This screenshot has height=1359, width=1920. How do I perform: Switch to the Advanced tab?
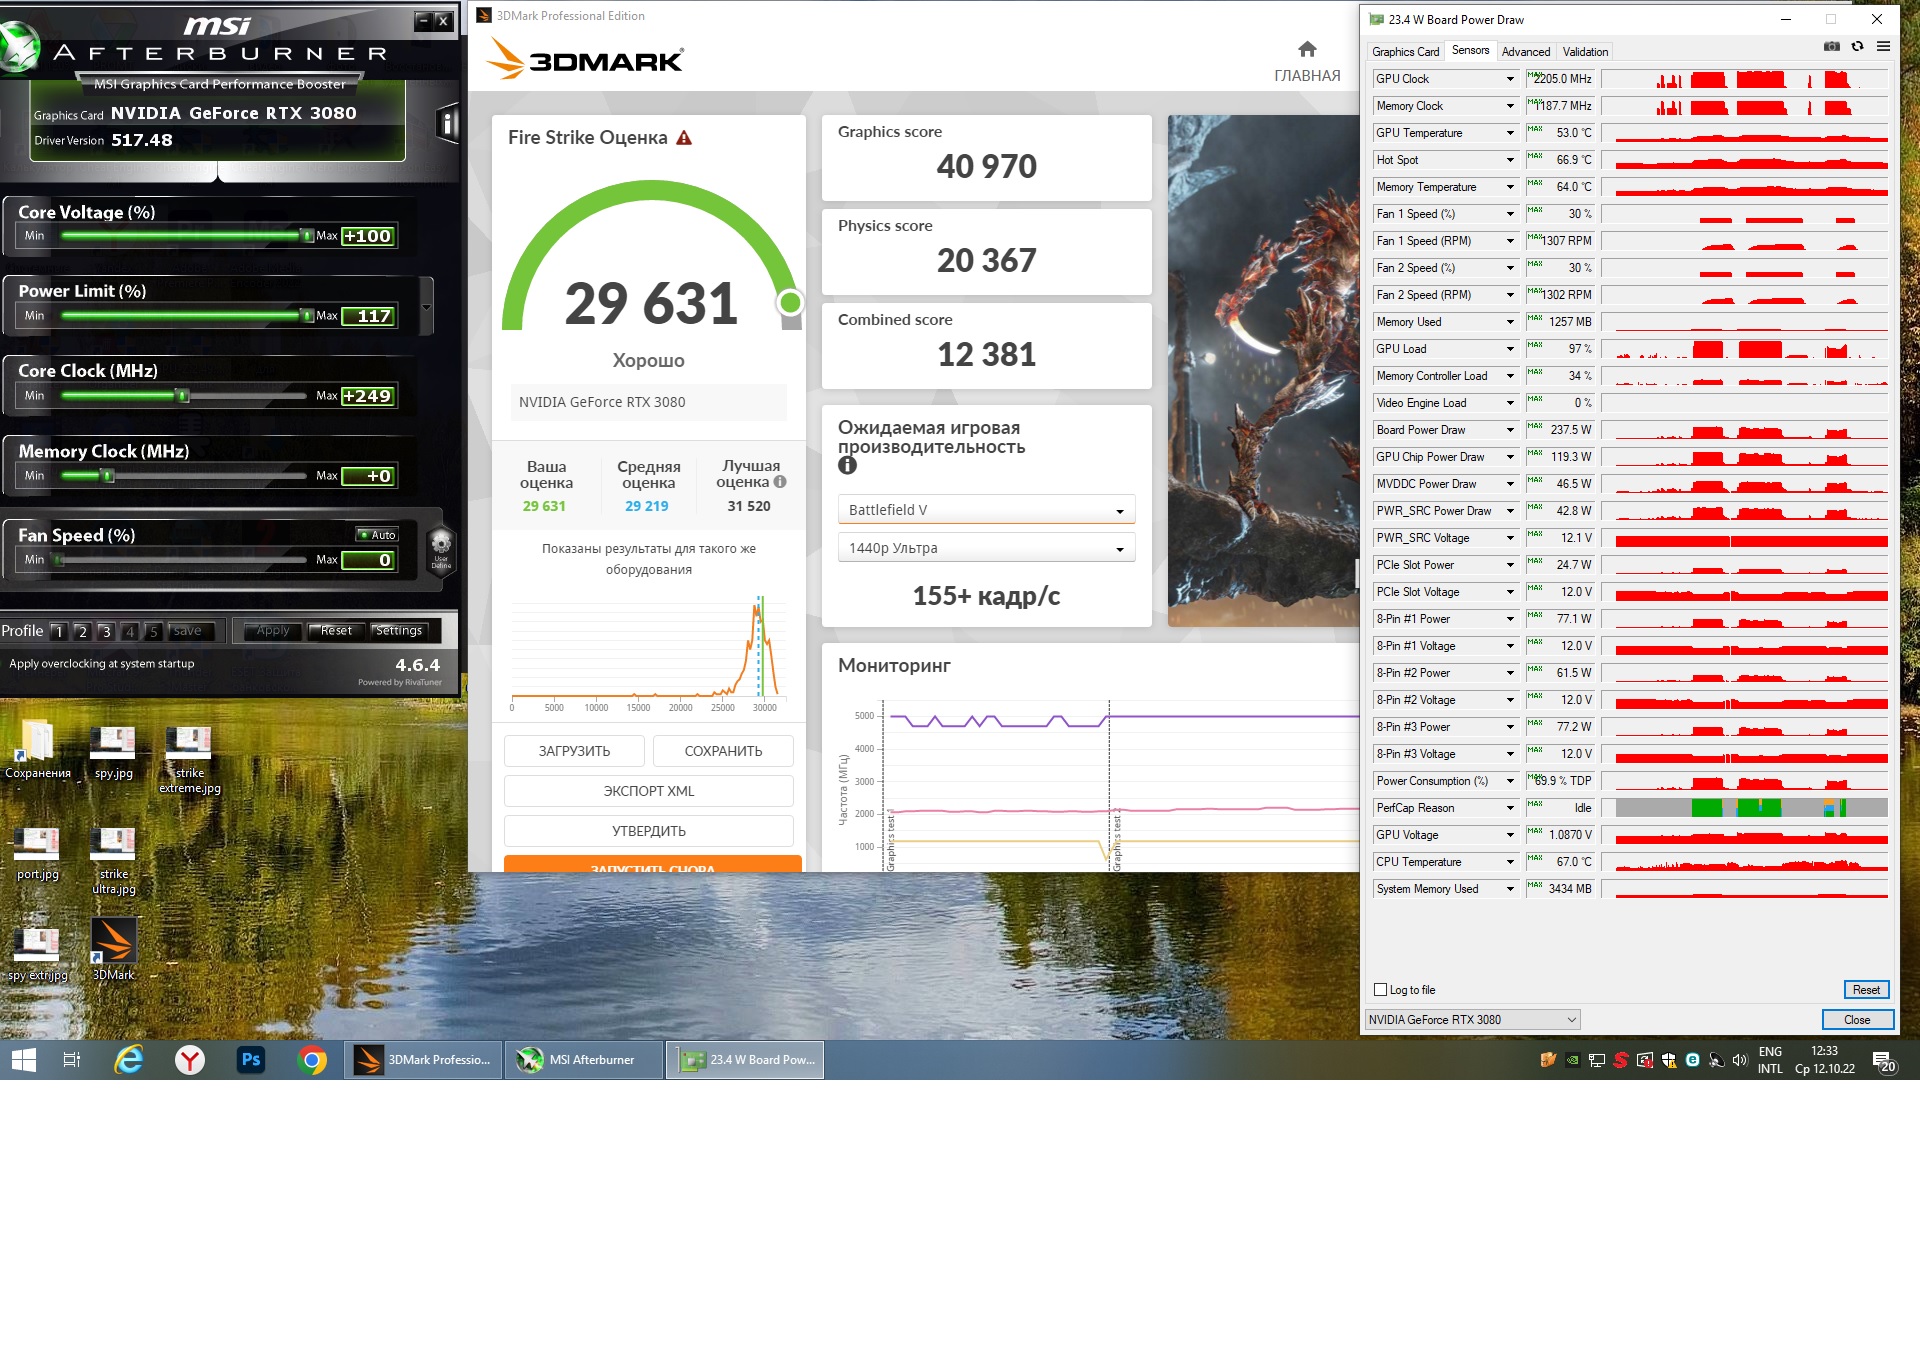[1525, 52]
